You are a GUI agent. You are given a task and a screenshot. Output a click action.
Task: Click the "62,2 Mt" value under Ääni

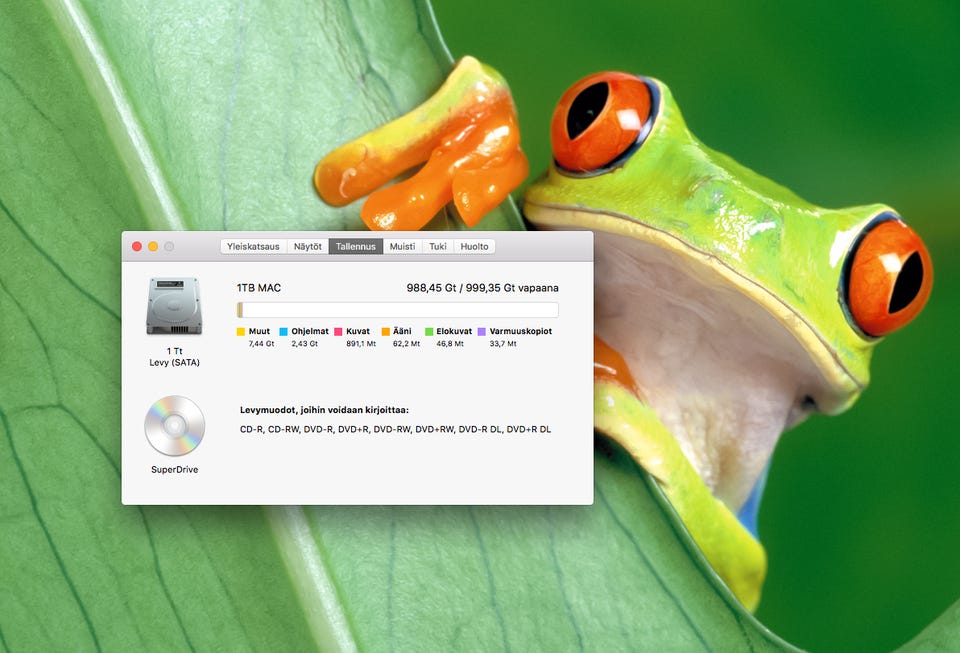click(x=407, y=344)
